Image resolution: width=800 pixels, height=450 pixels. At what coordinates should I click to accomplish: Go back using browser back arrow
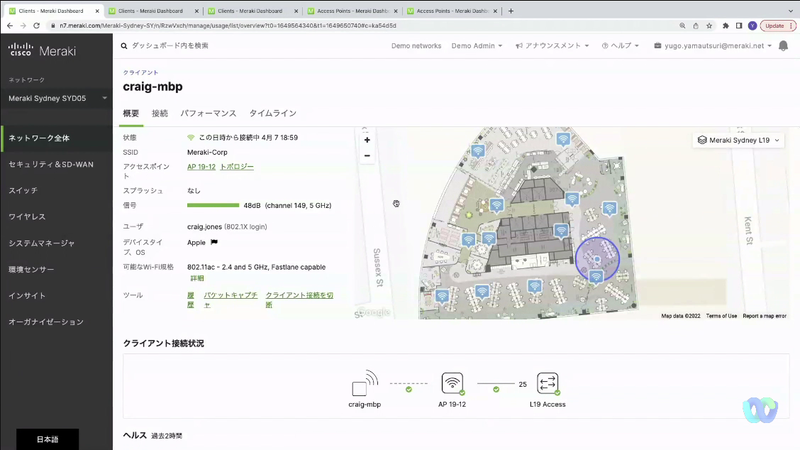click(x=10, y=26)
